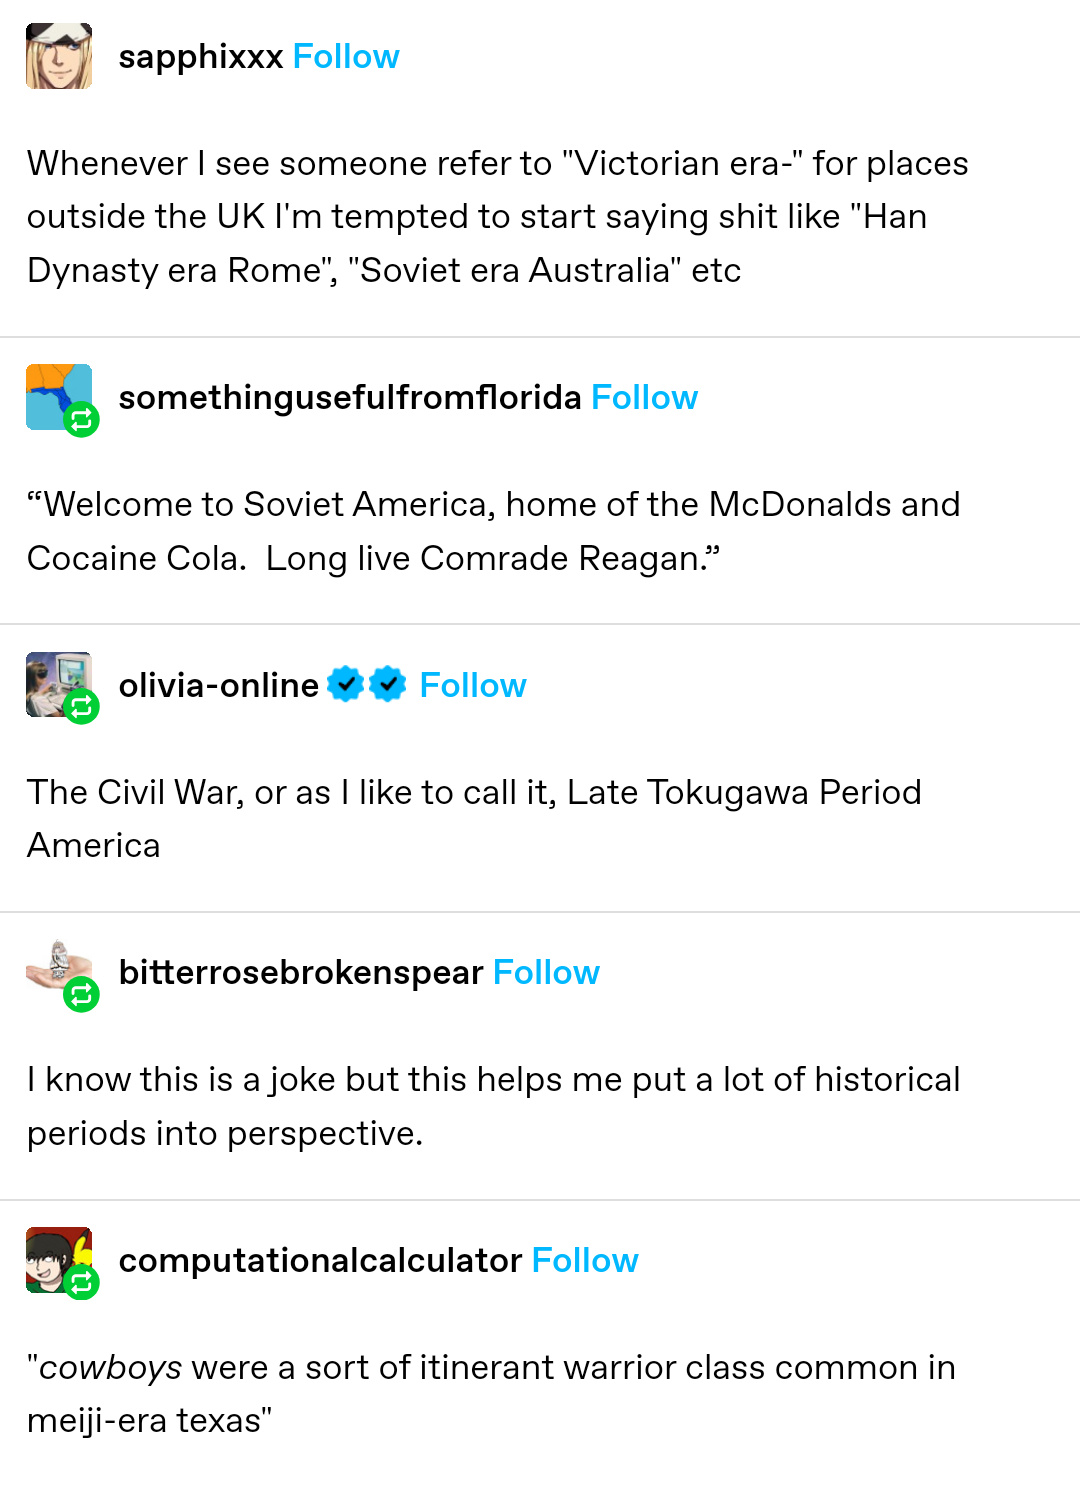This screenshot has height=1488, width=1080.
Task: Click olivia-online's second blue verified checkmark
Action: (x=387, y=685)
